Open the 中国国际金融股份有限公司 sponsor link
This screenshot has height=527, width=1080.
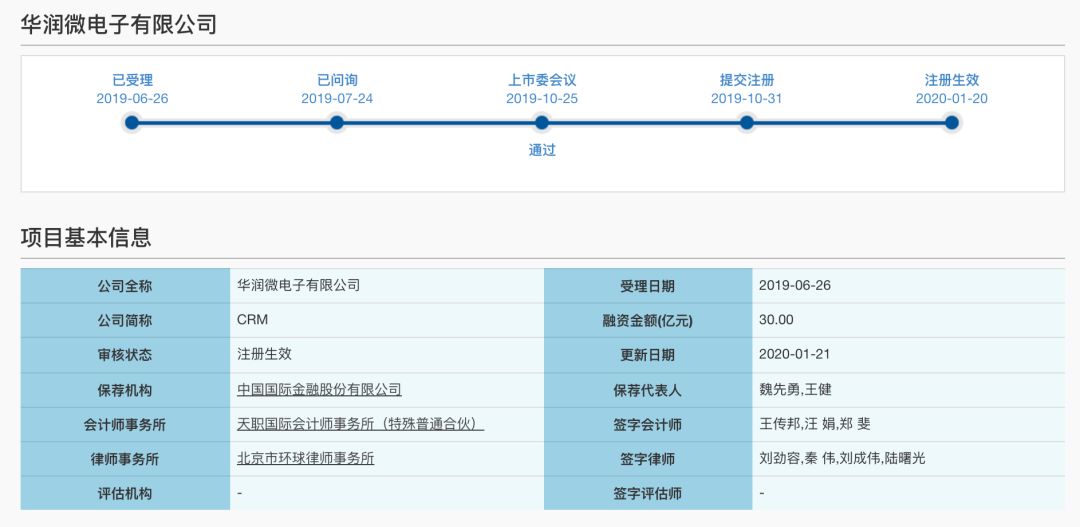319,390
